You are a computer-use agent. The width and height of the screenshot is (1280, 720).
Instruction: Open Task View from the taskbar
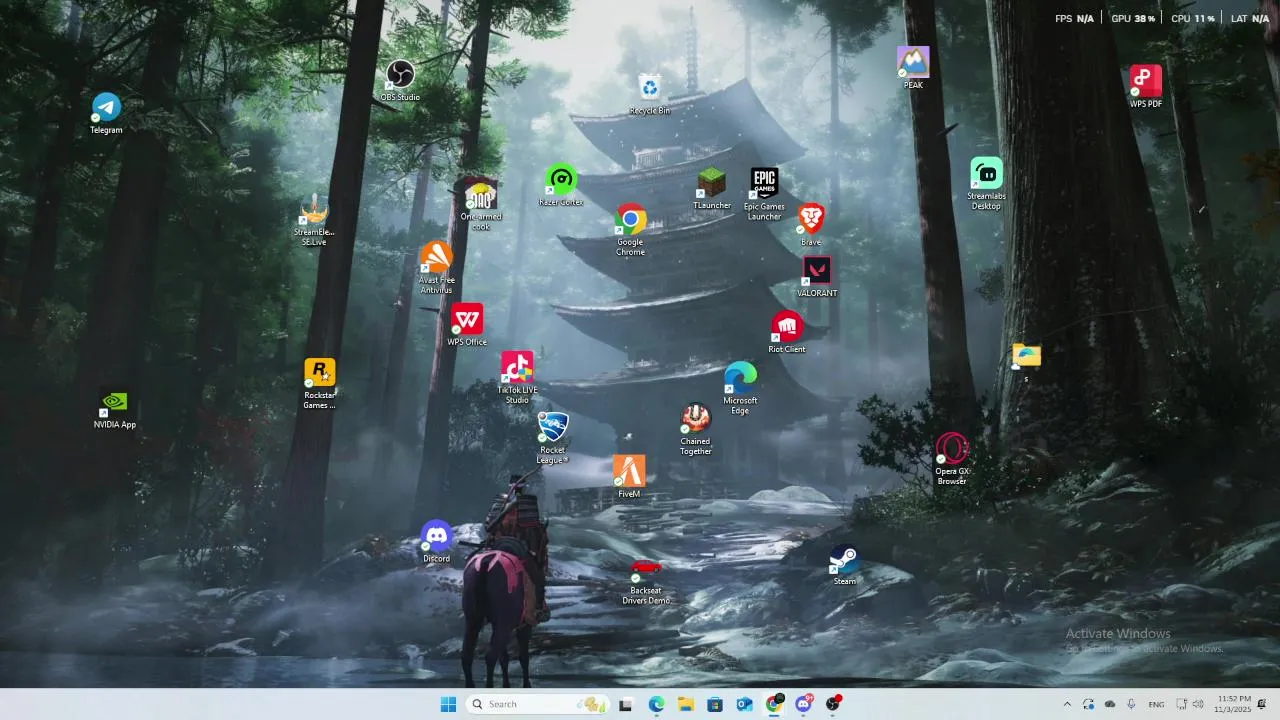tap(626, 704)
